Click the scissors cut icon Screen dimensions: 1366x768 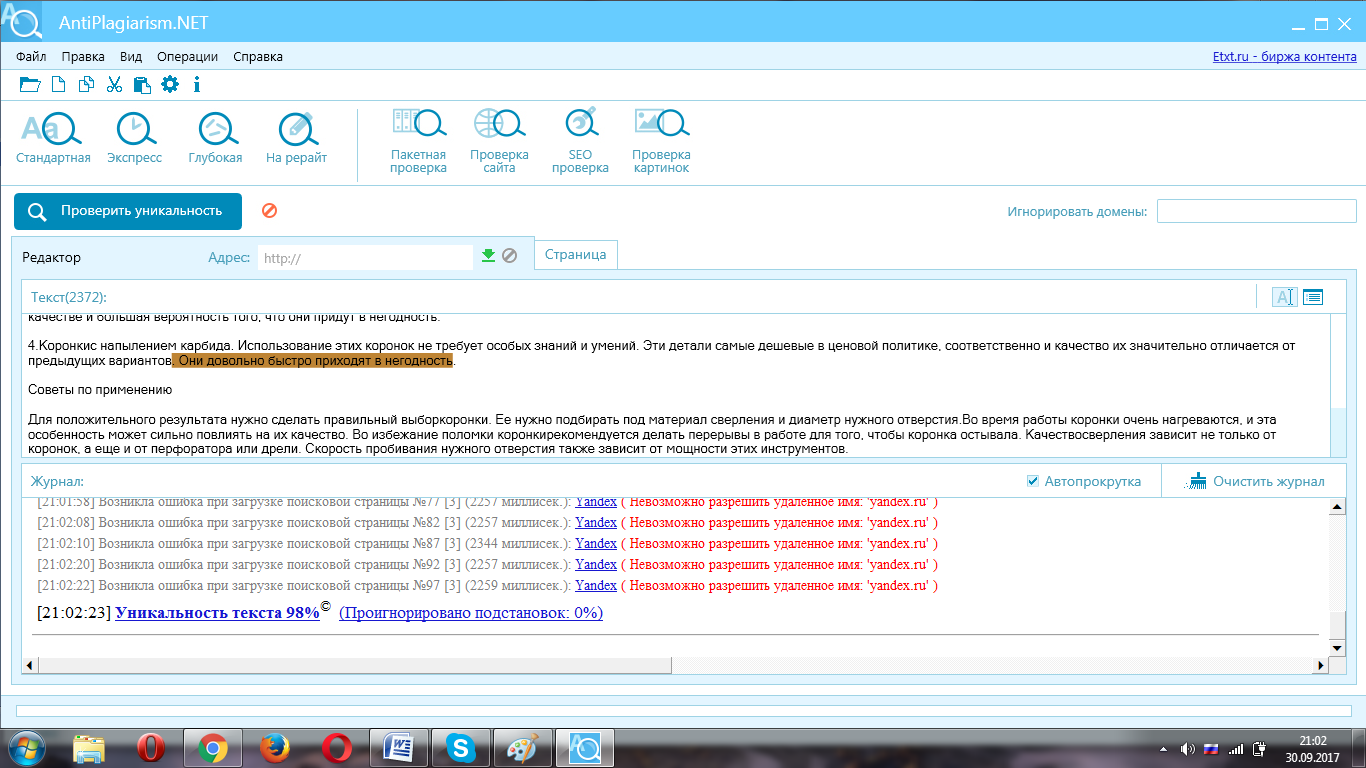pos(114,84)
